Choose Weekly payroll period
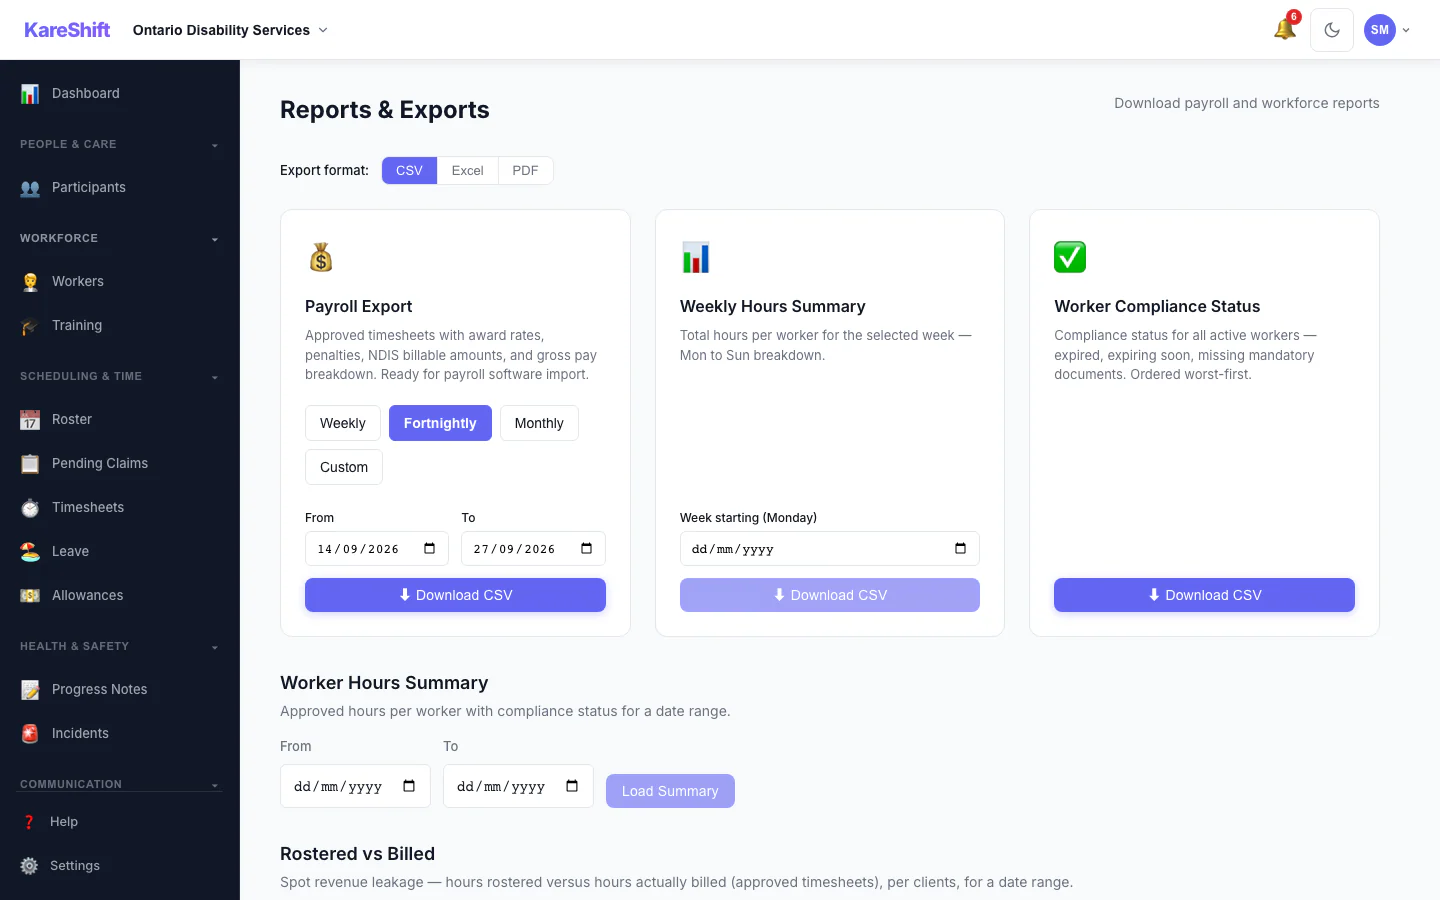Screen dimensions: 1440x900 click(343, 423)
